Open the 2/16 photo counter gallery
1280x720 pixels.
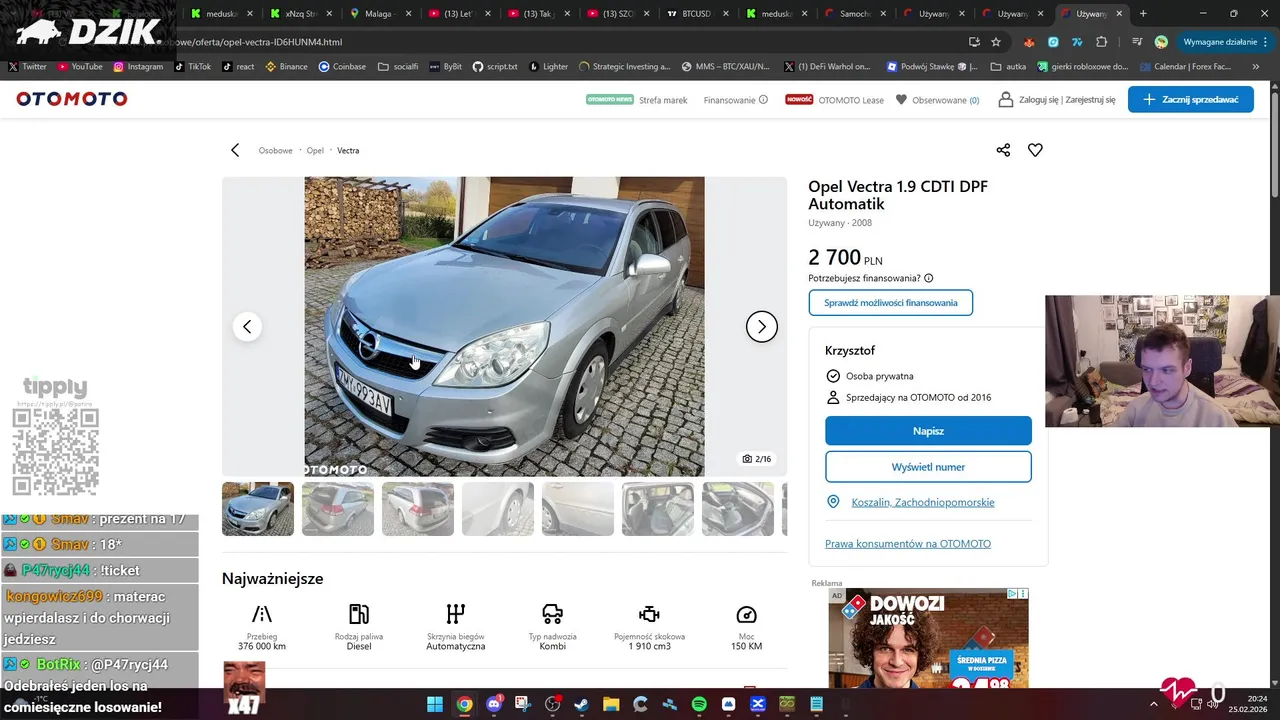tap(757, 459)
